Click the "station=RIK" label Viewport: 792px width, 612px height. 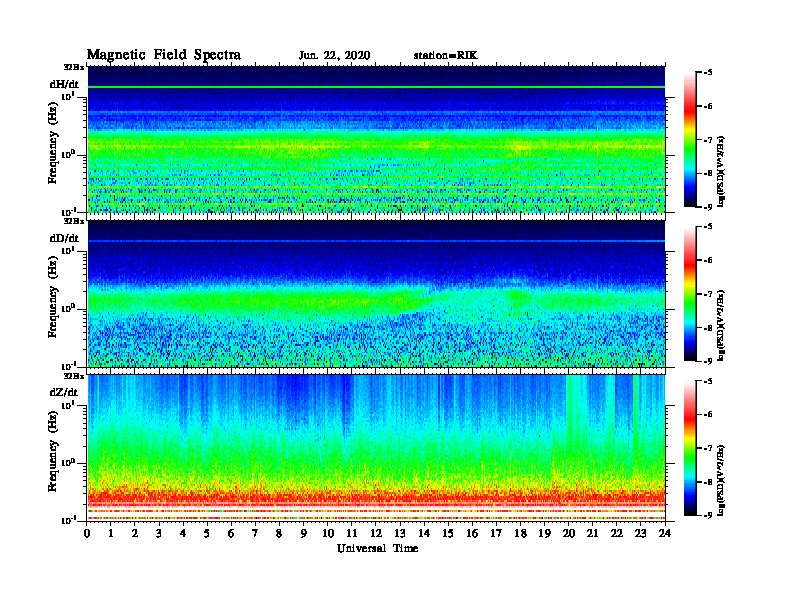(x=445, y=56)
